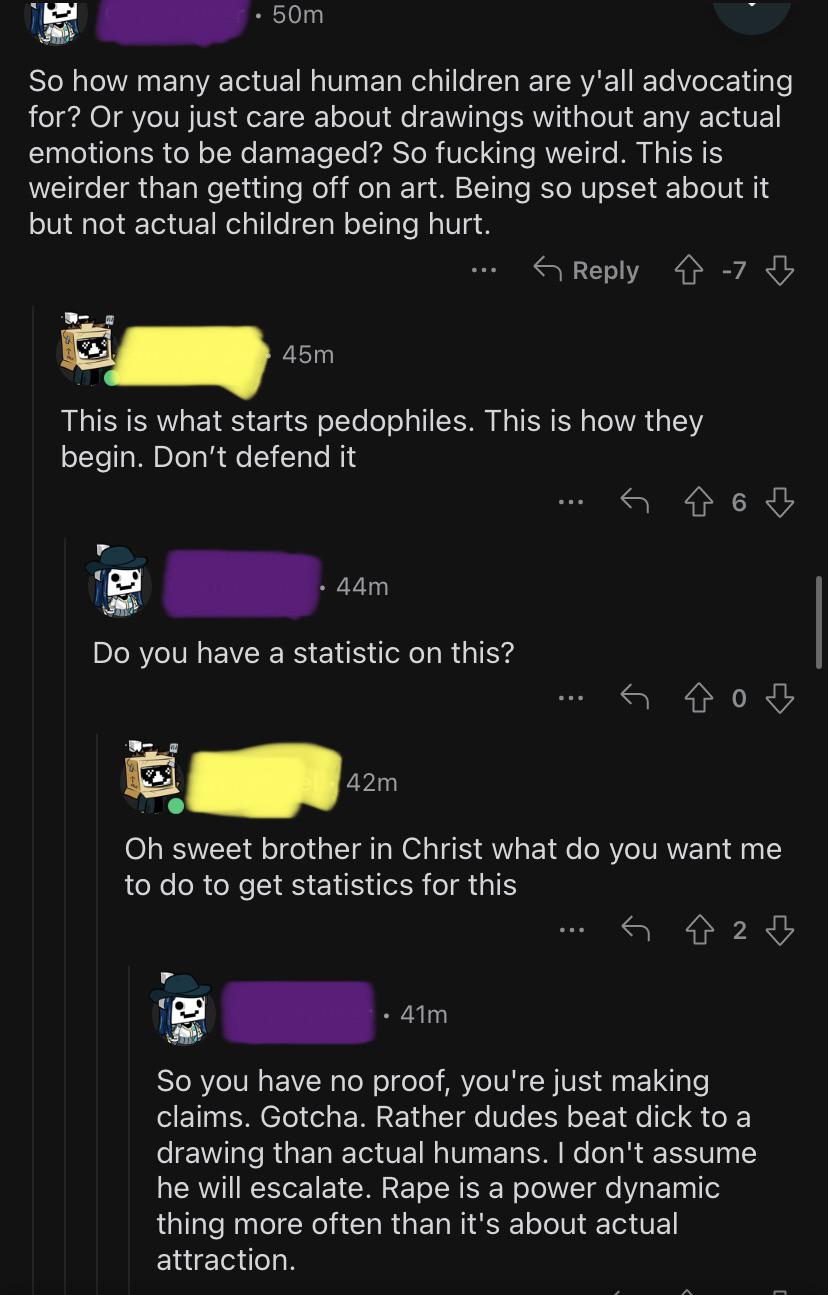828x1295 pixels.
Task: Reply to the 42m comment via arrow icon
Action: [634, 930]
